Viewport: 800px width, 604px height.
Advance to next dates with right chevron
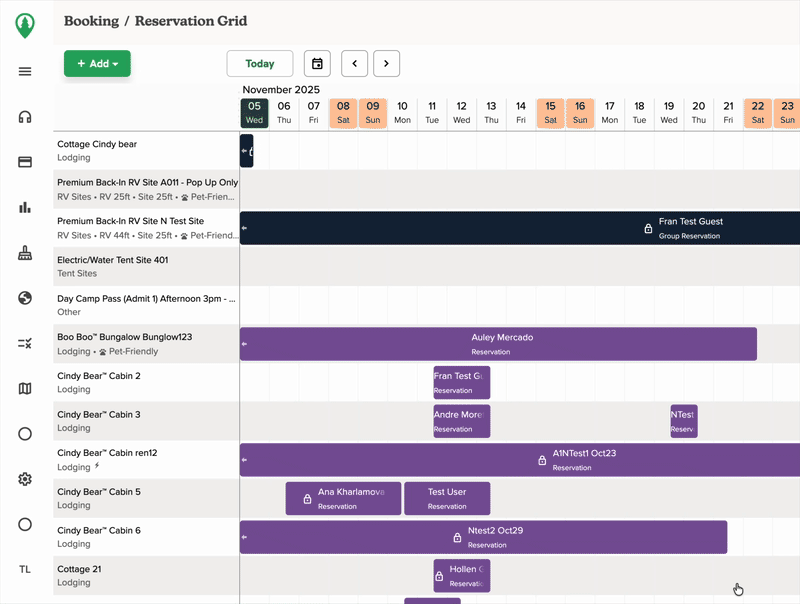pyautogui.click(x=387, y=64)
